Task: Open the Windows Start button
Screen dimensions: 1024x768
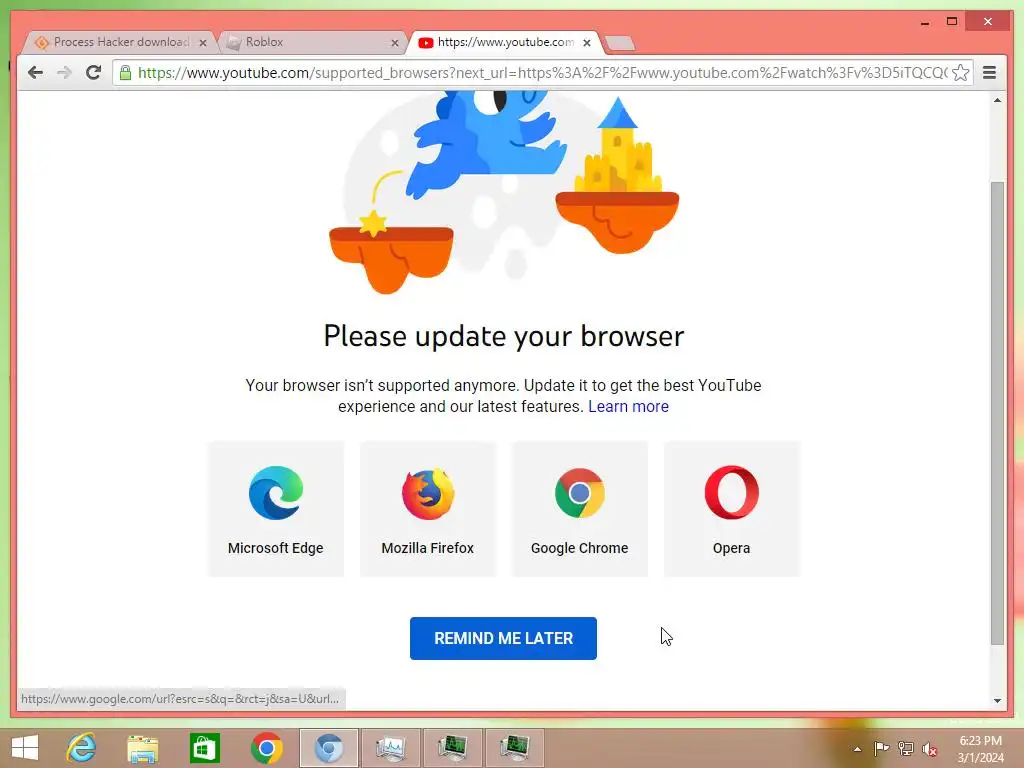Action: 25,748
